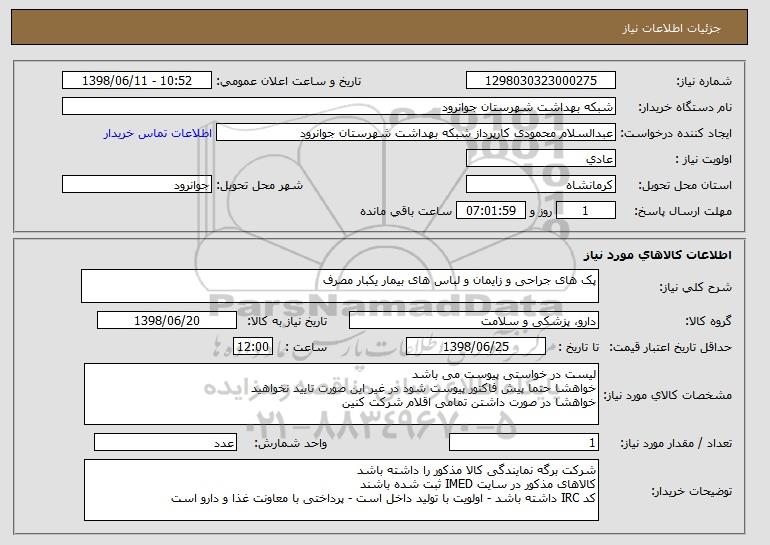Click the label واحد شمارش

[x=290, y=443]
